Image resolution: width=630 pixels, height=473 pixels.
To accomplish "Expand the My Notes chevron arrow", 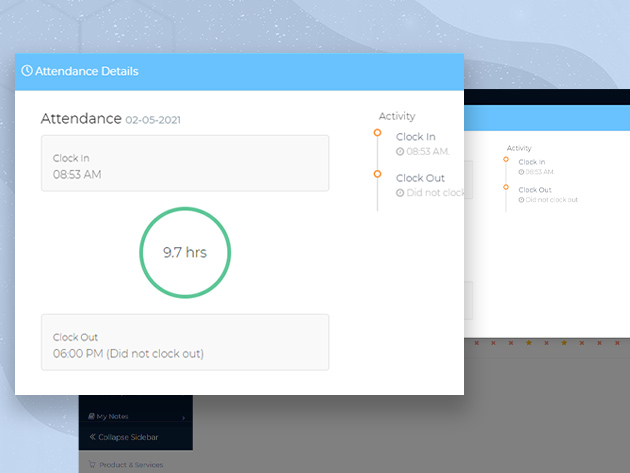I will [x=183, y=418].
